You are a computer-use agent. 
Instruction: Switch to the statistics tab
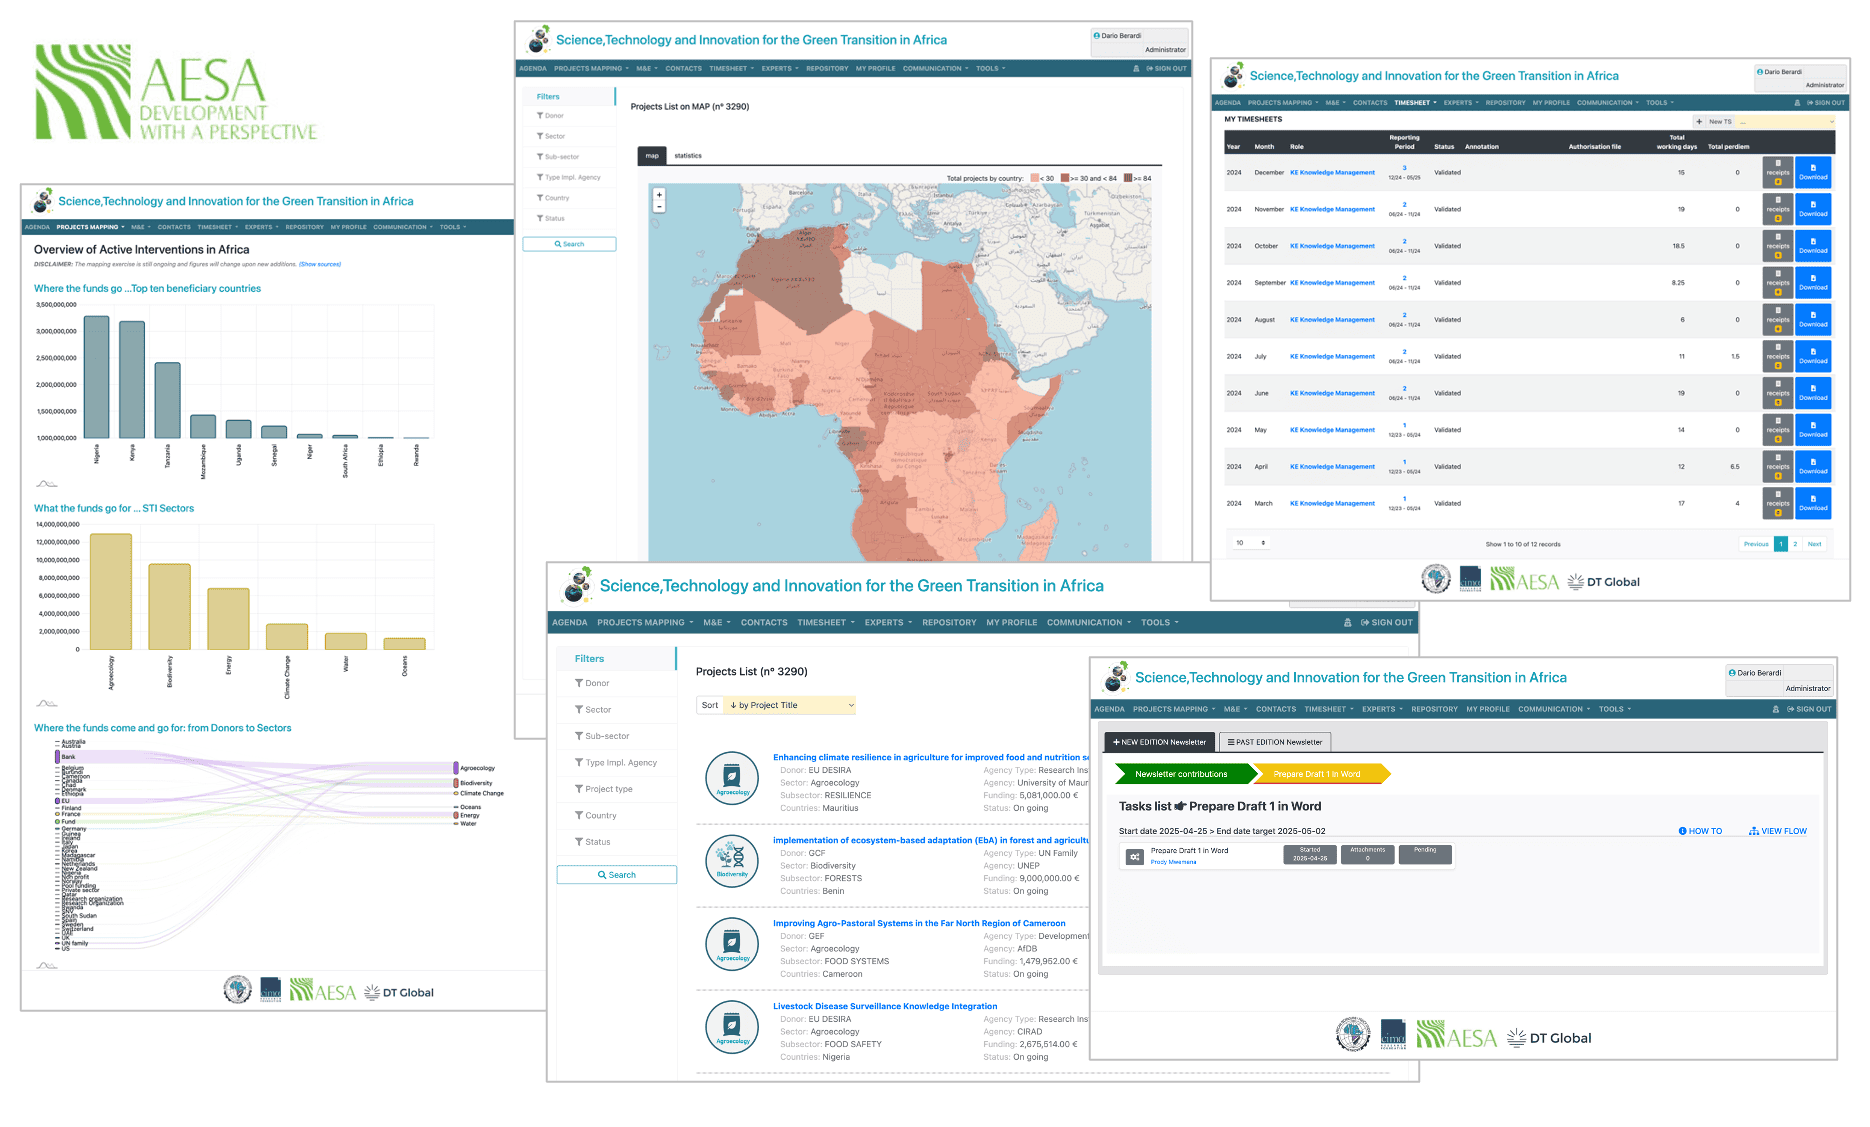point(688,156)
